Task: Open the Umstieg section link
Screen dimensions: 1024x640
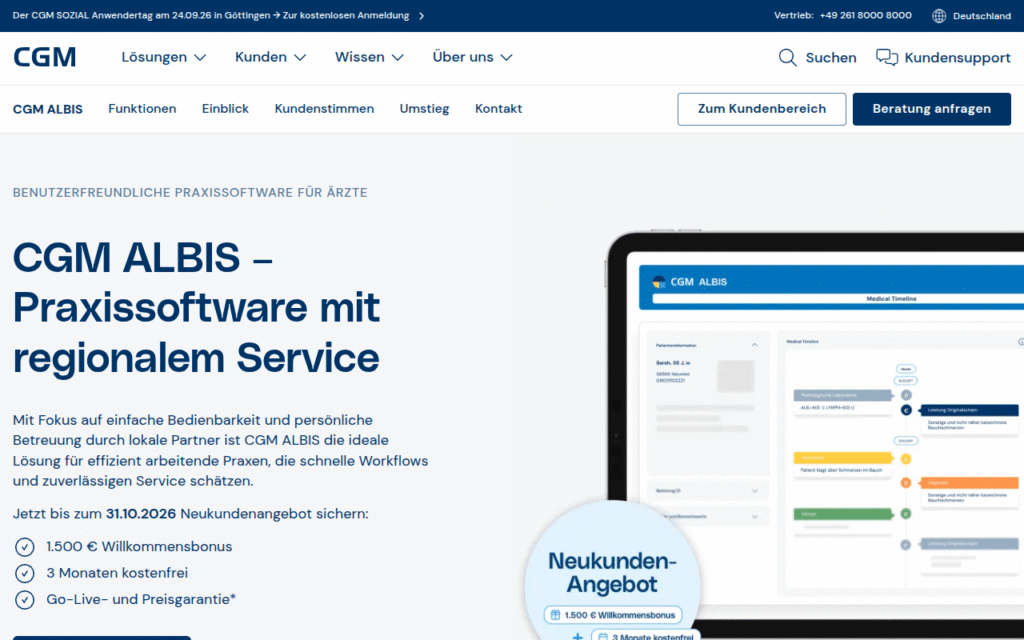Action: tap(424, 109)
